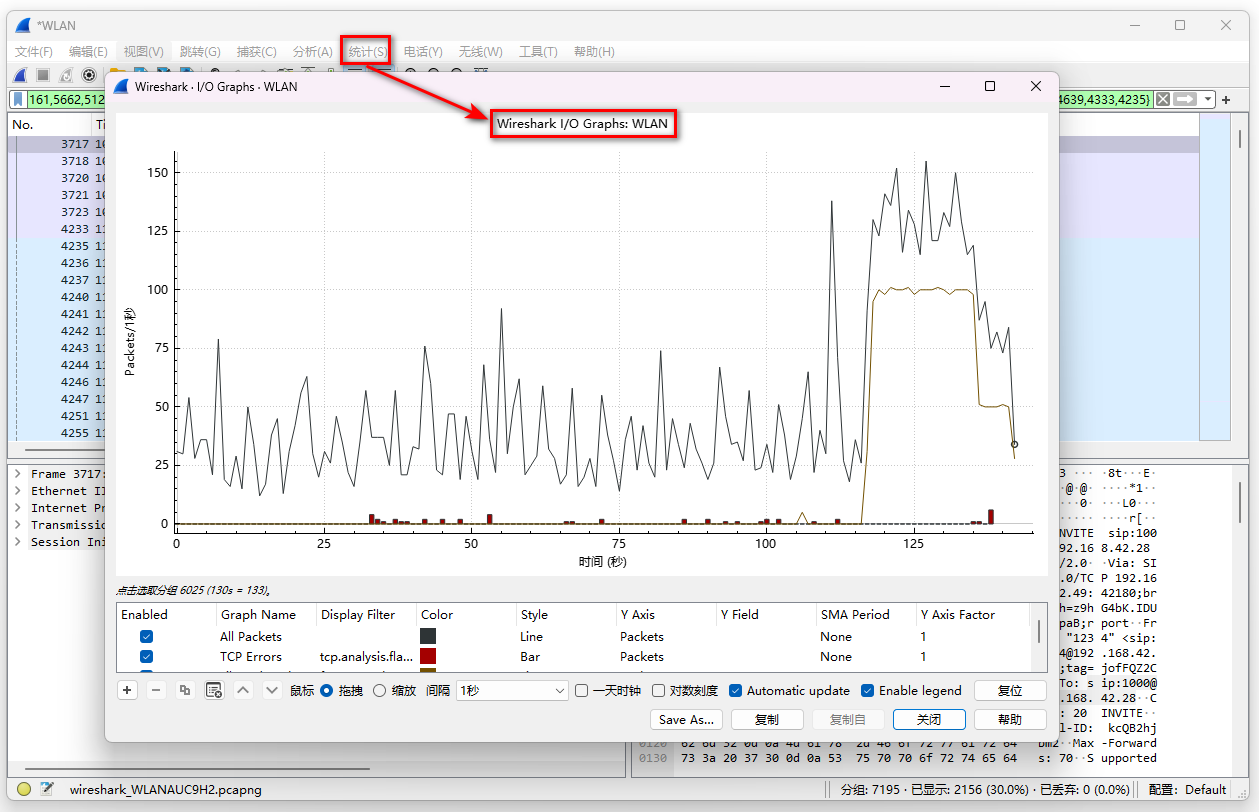Enable 对数刻度 checkbox
The width and height of the screenshot is (1259, 812).
[658, 690]
